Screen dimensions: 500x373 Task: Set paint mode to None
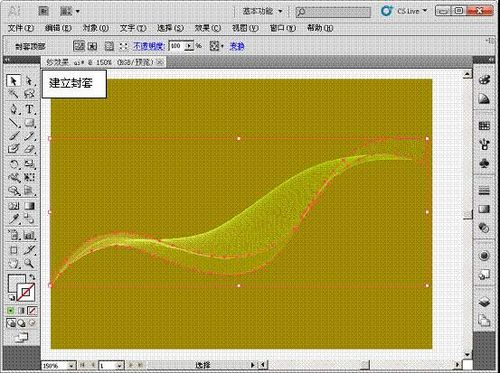[x=32, y=311]
